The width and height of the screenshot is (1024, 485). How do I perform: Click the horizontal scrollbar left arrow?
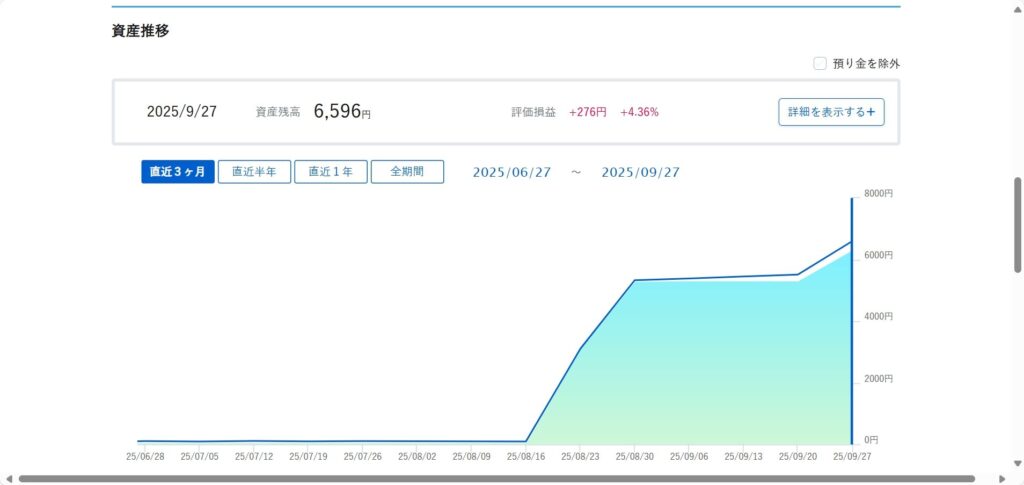pyautogui.click(x=9, y=479)
